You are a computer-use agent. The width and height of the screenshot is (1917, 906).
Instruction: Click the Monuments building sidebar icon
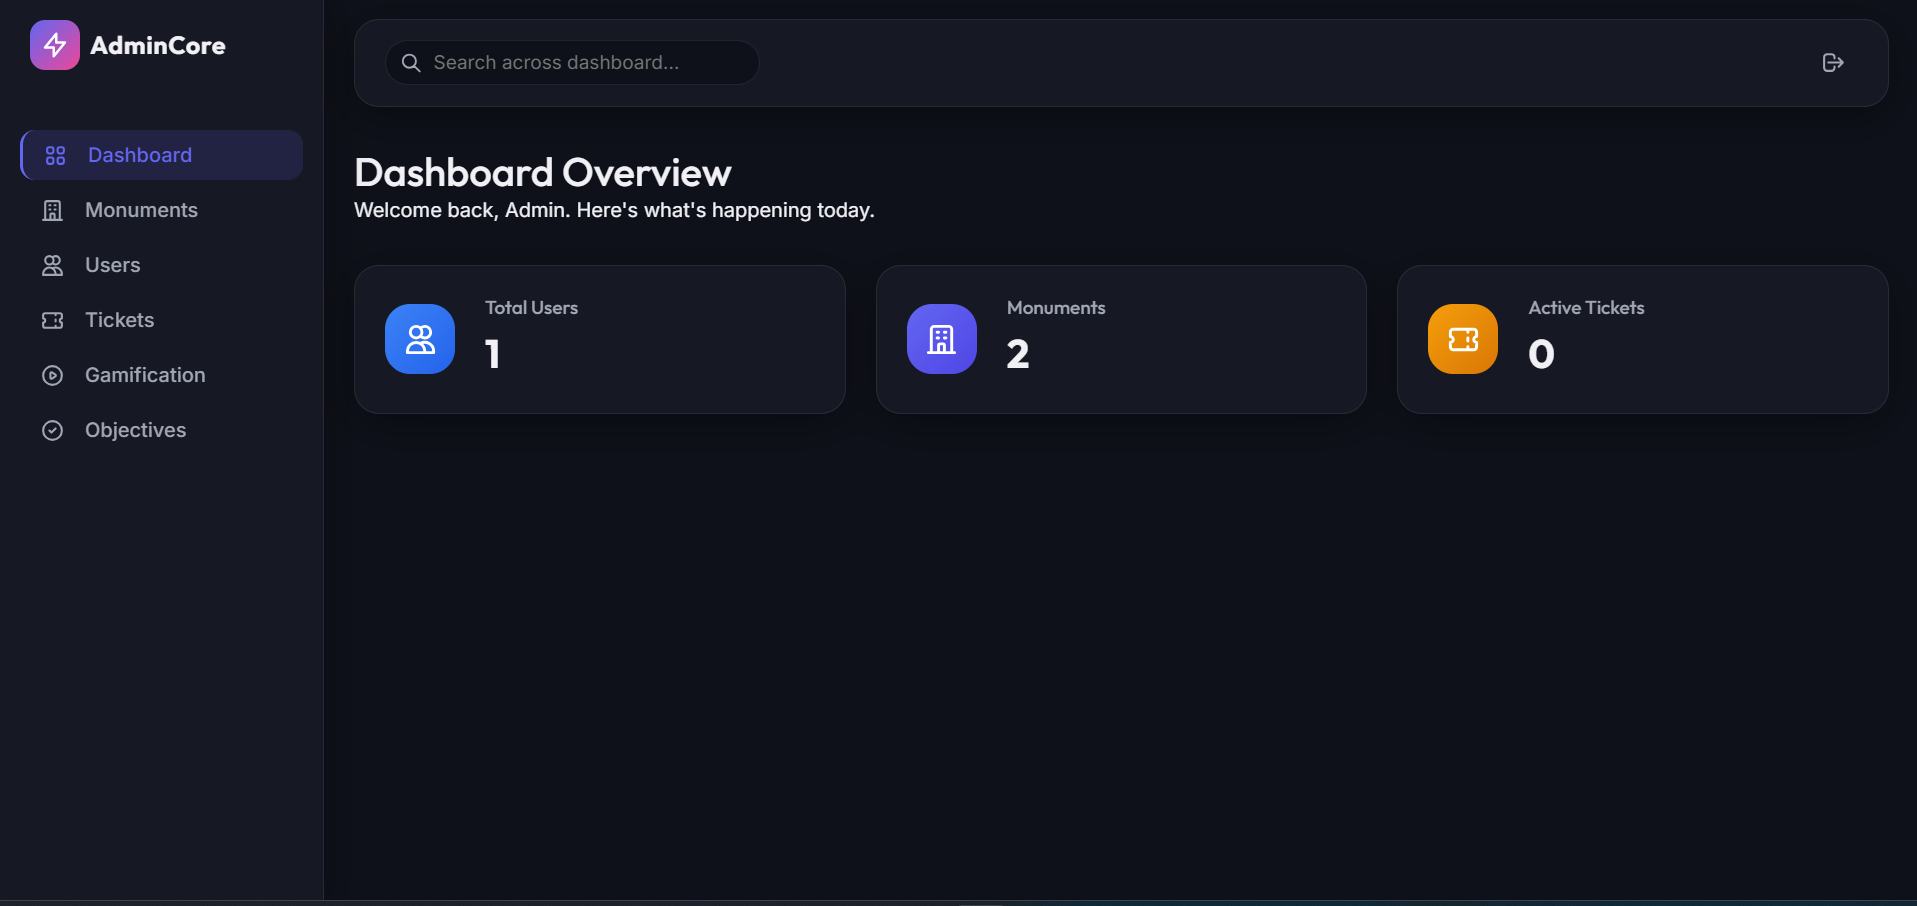pyautogui.click(x=53, y=210)
